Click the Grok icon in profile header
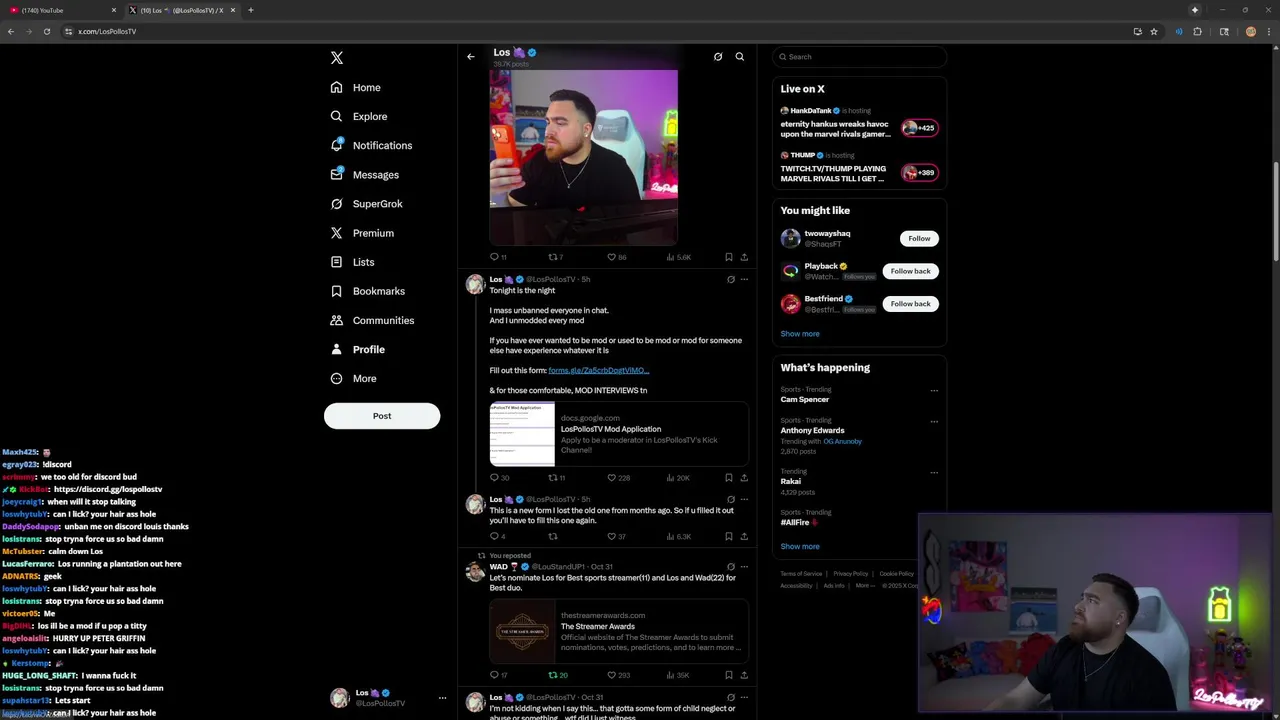The image size is (1280, 720). pos(718,57)
